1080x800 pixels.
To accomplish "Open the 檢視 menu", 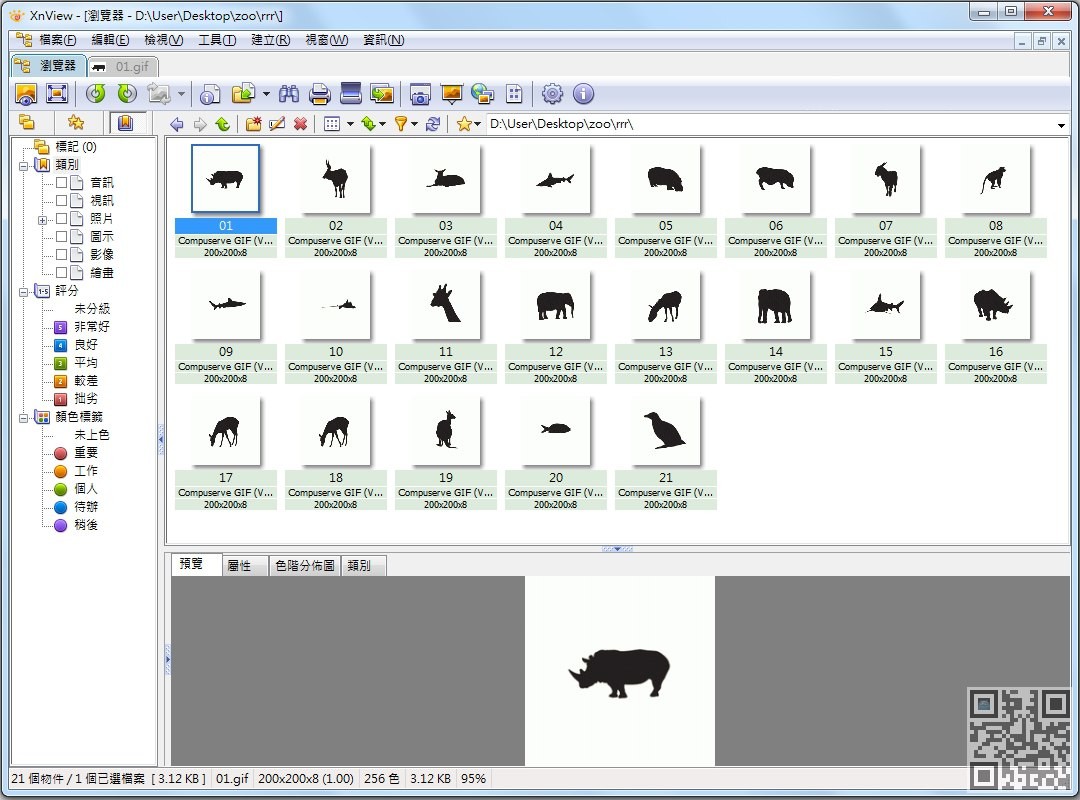I will [x=163, y=40].
